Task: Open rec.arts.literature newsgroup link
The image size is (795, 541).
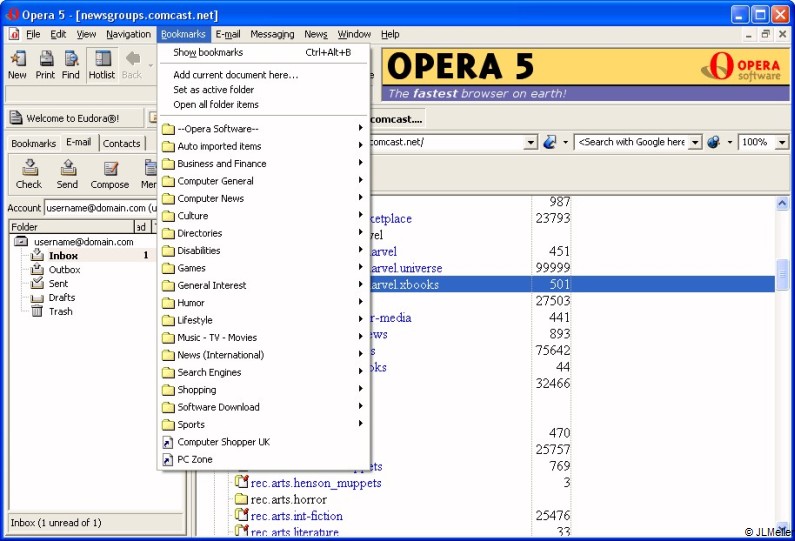Action: pos(295,532)
